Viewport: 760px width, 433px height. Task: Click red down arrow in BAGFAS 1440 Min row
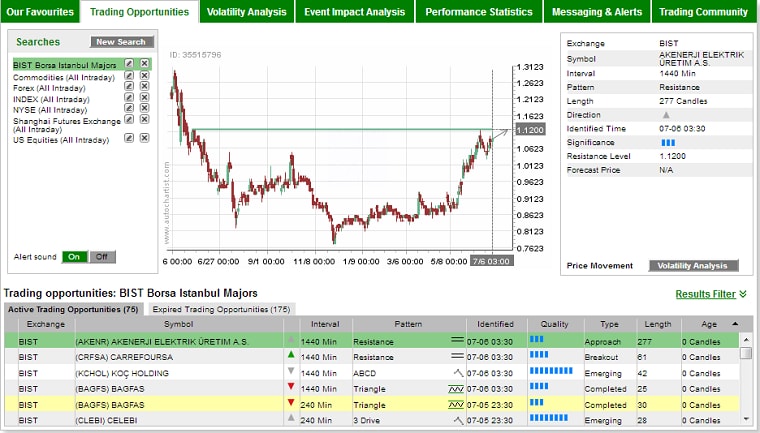click(x=291, y=386)
